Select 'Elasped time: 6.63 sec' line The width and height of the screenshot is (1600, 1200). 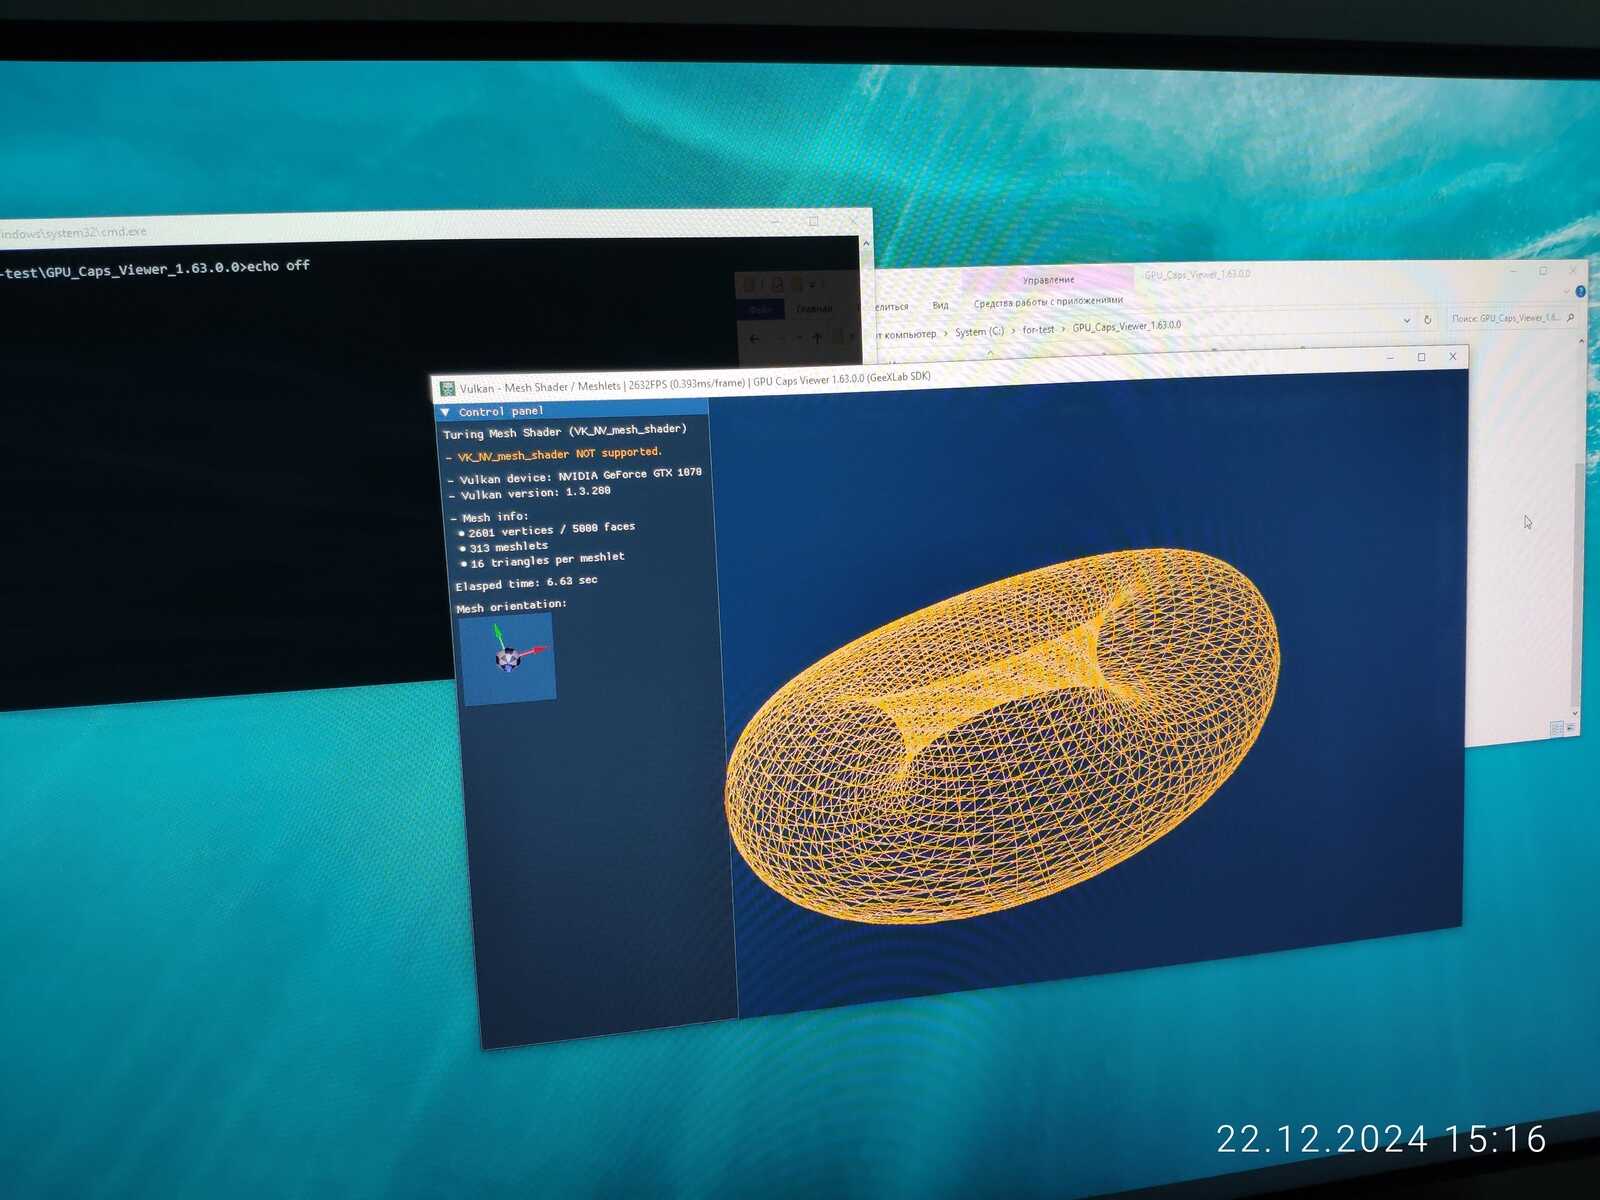[x=526, y=583]
